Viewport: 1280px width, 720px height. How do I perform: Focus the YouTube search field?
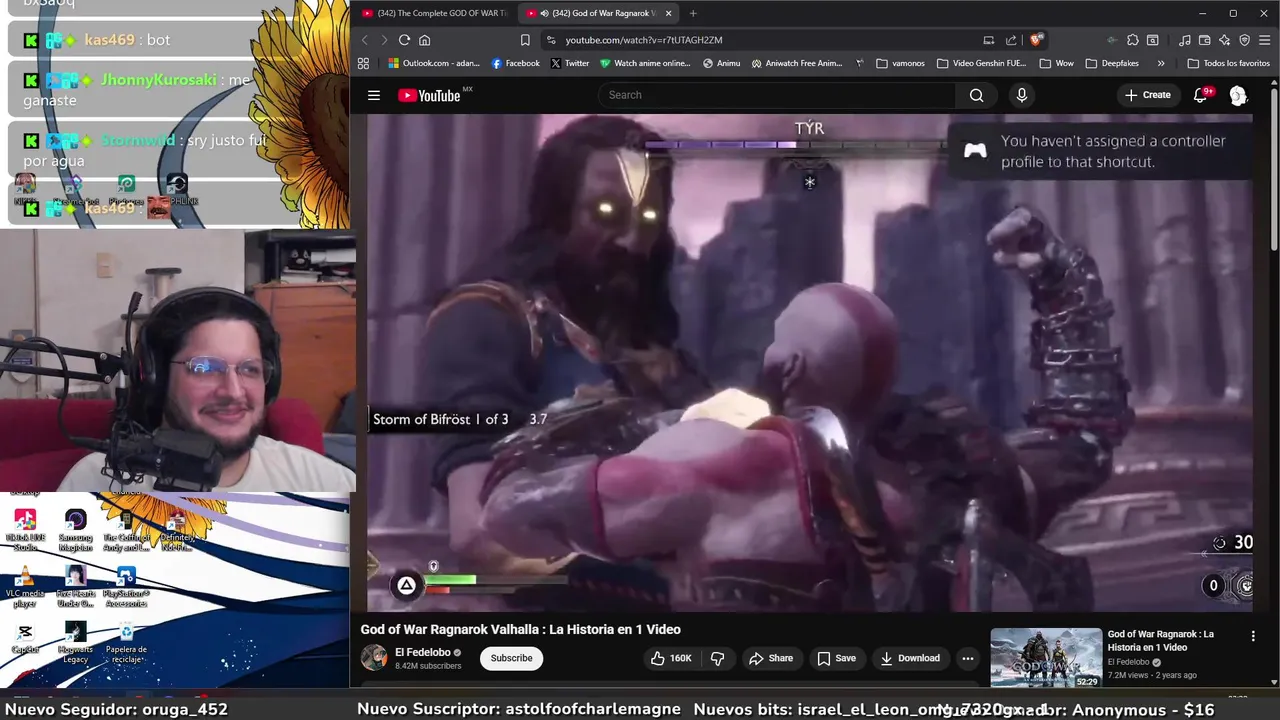[x=778, y=95]
